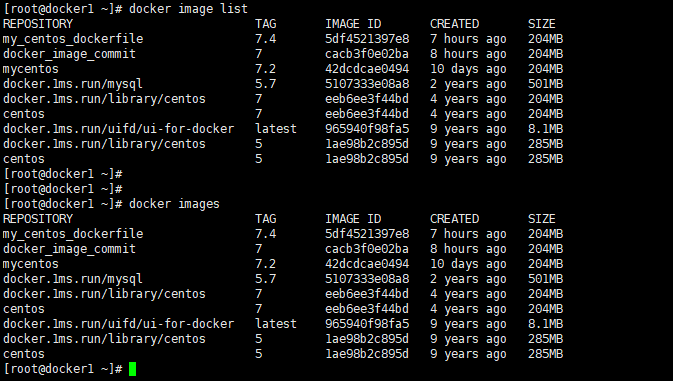Screen dimensions: 673x381
Task: Click TAG header in docker image list output
Action: pyautogui.click(x=266, y=24)
